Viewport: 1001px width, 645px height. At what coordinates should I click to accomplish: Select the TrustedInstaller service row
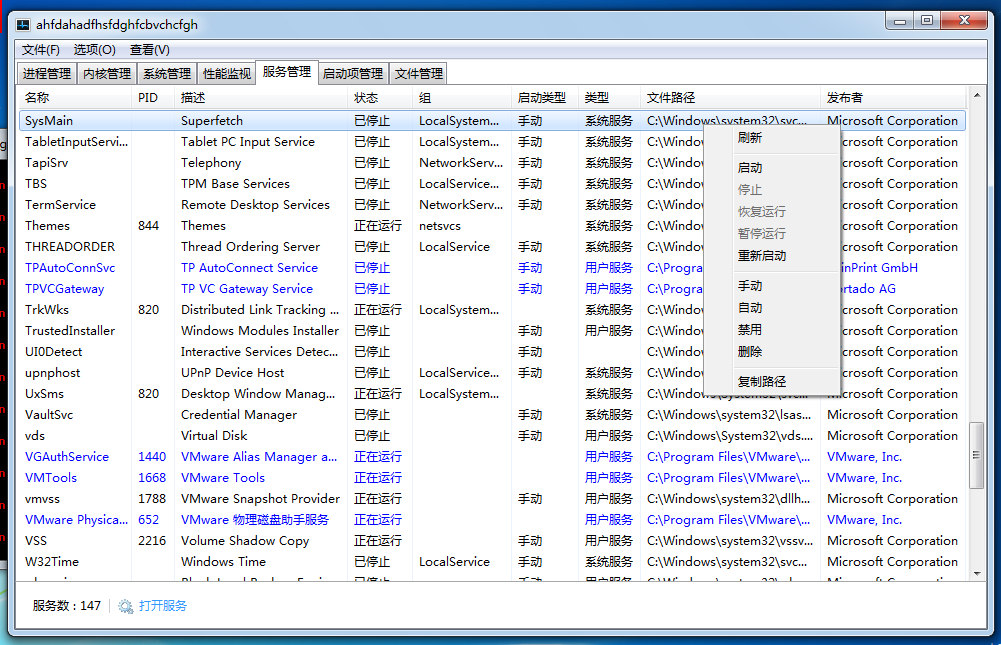tap(492, 331)
